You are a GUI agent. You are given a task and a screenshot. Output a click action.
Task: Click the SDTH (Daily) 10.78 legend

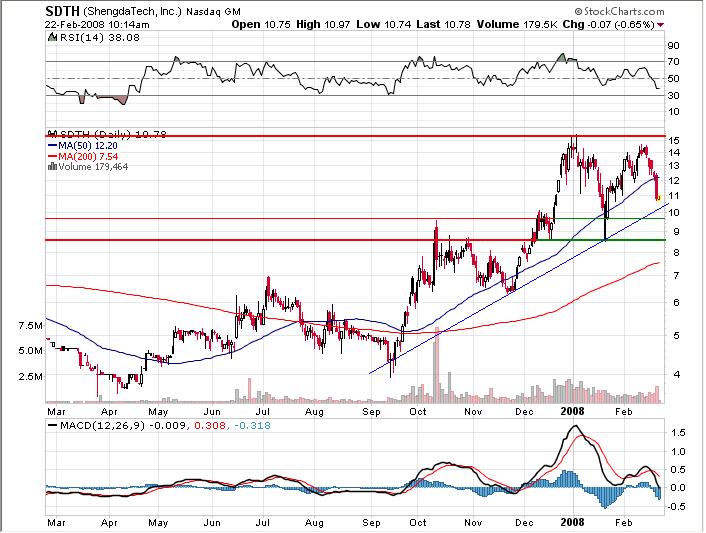click(x=113, y=134)
